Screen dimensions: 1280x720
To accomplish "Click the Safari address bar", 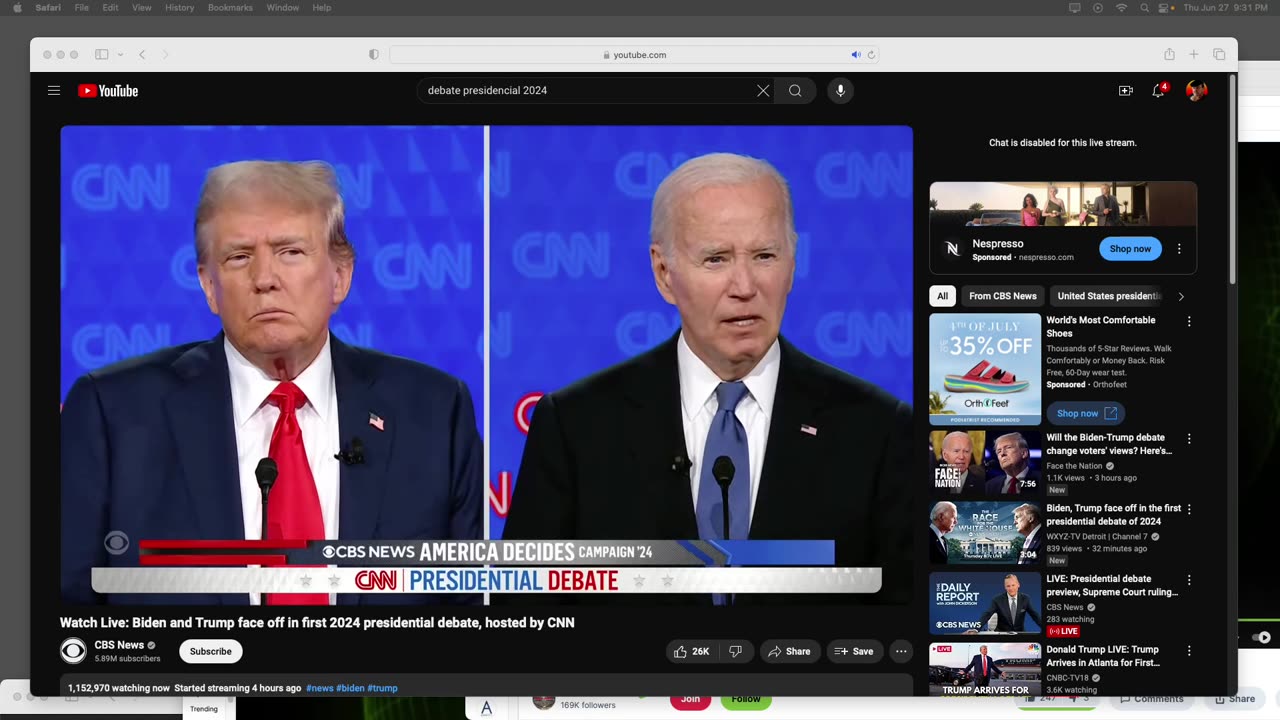I will [x=634, y=55].
